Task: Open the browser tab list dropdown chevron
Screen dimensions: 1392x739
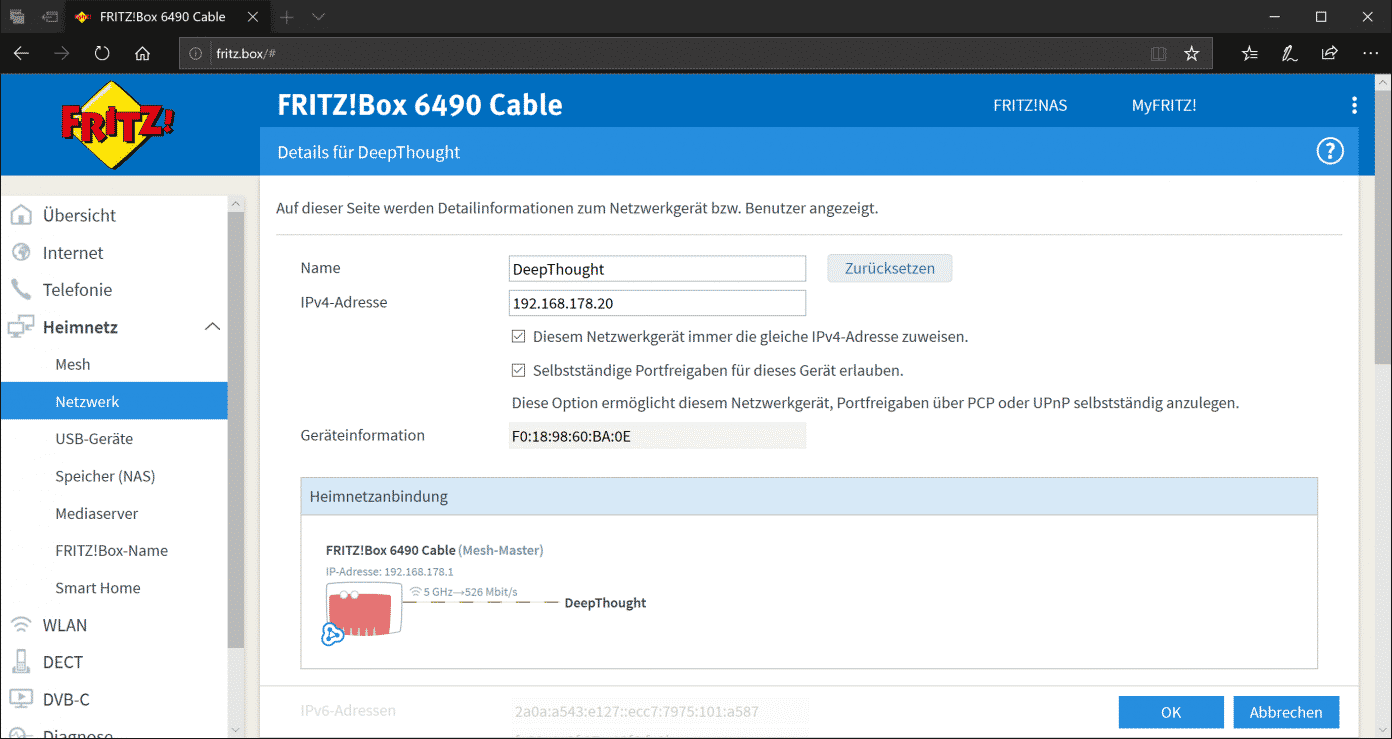Action: (318, 17)
